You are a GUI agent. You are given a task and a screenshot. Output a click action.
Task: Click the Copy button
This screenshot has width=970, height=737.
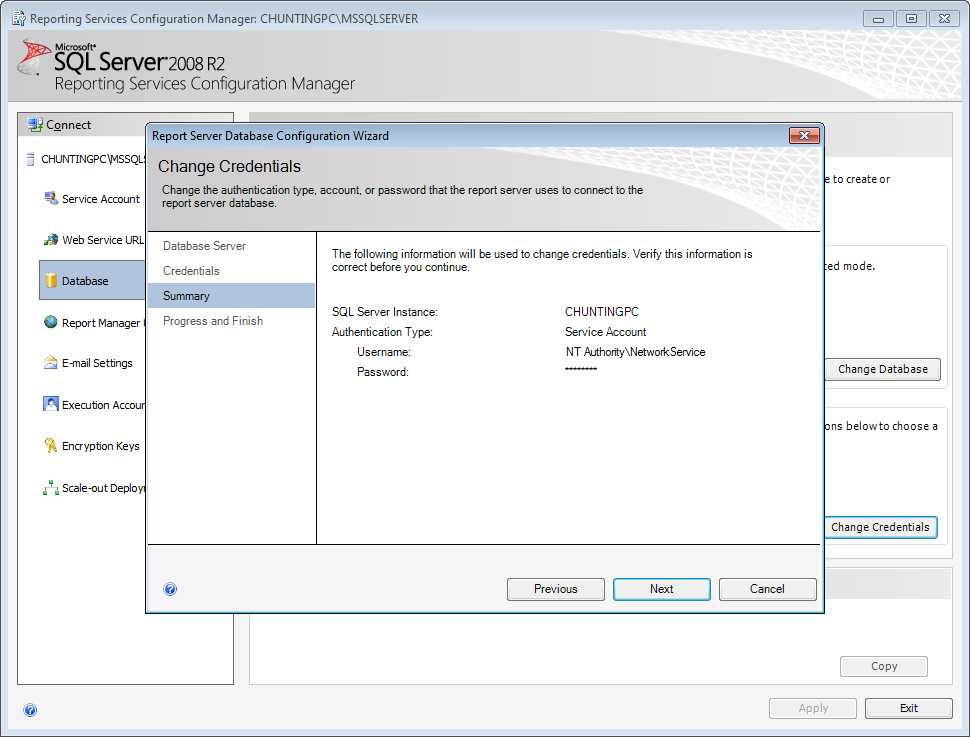[883, 666]
